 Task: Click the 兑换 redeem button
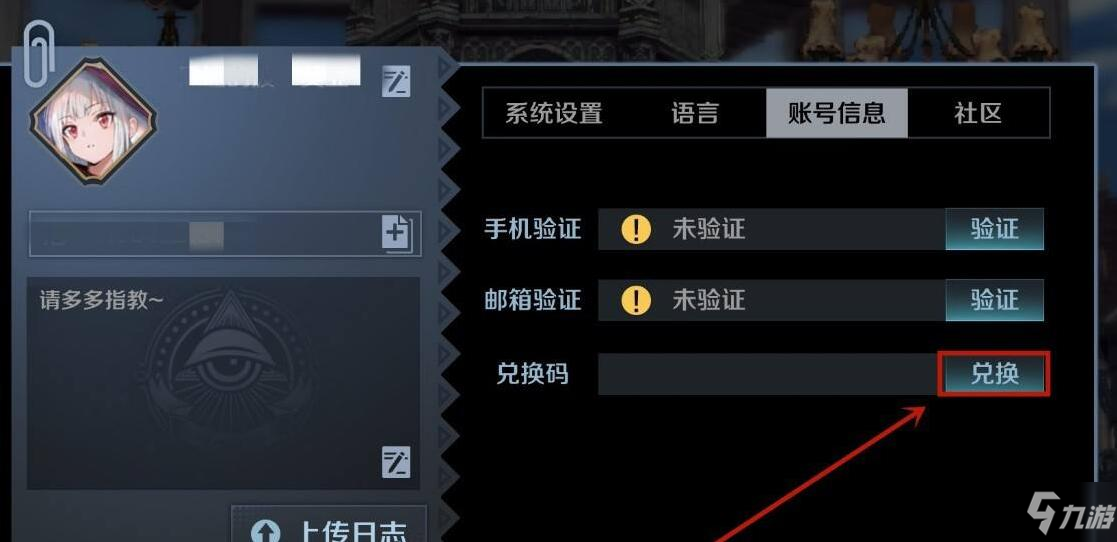tap(994, 373)
